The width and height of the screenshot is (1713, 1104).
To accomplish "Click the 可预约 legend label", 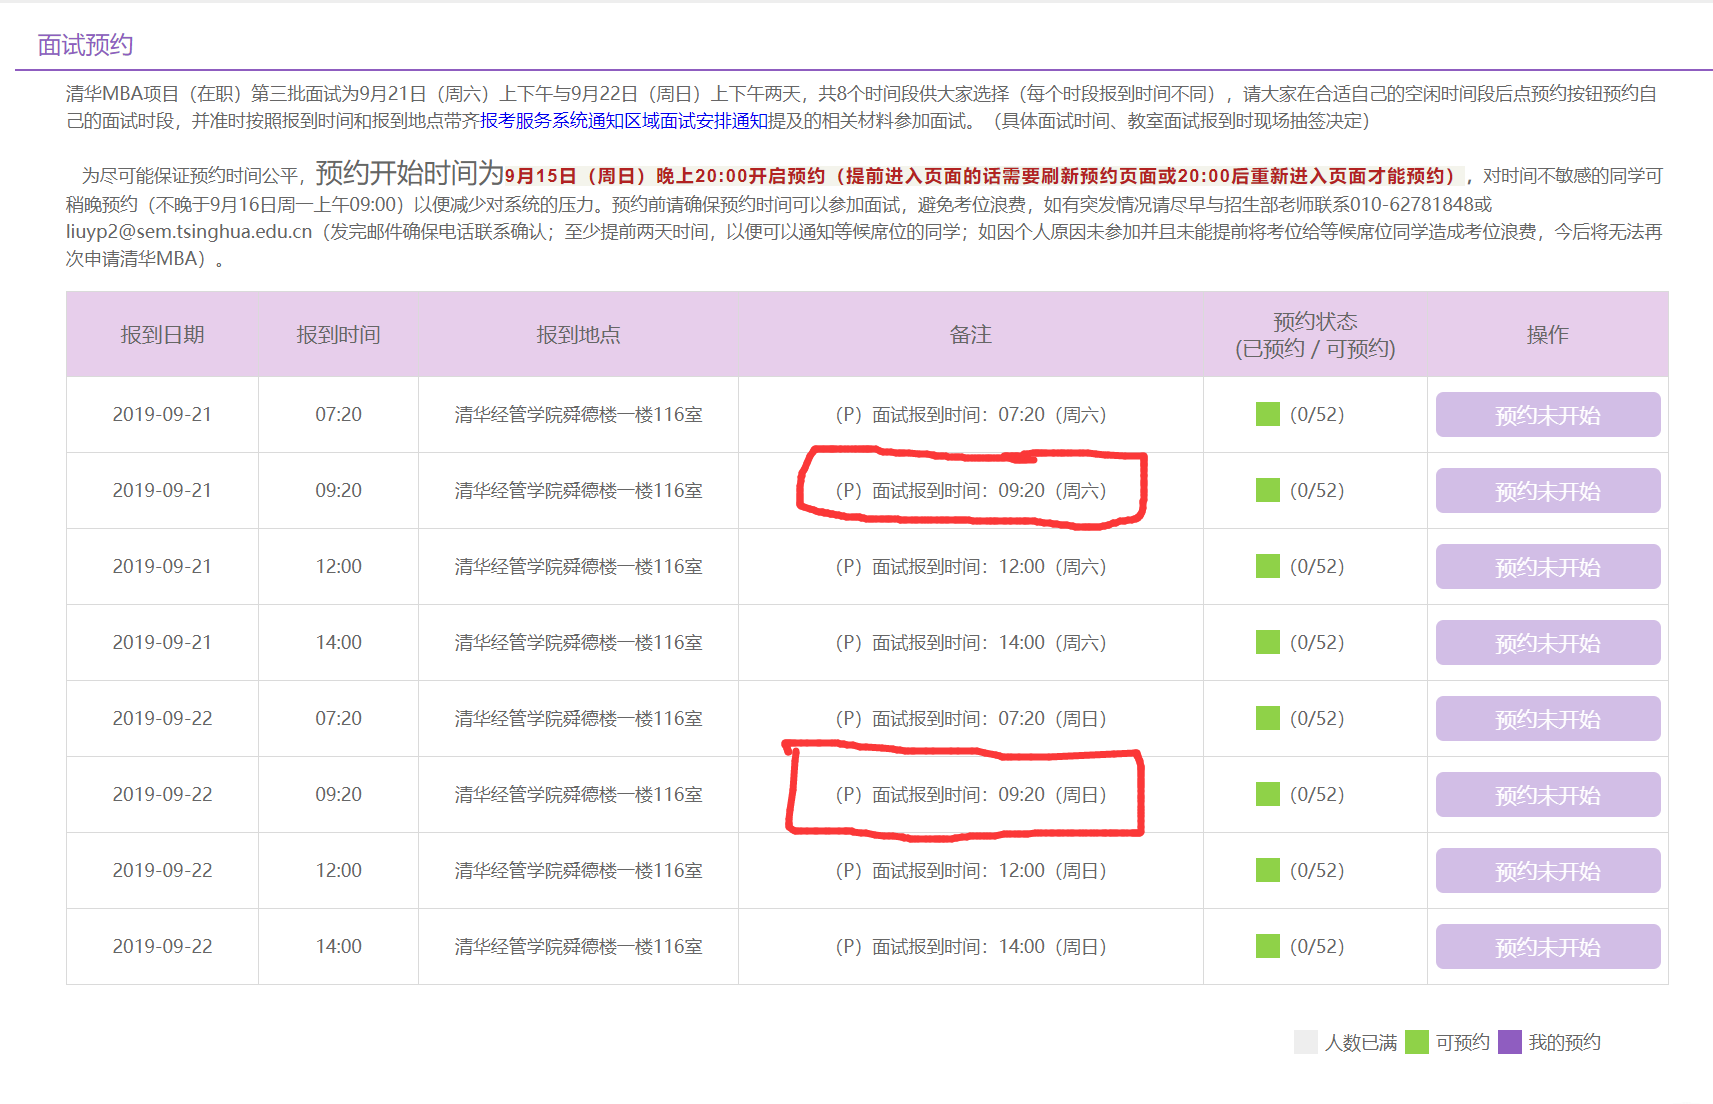I will (1463, 1042).
